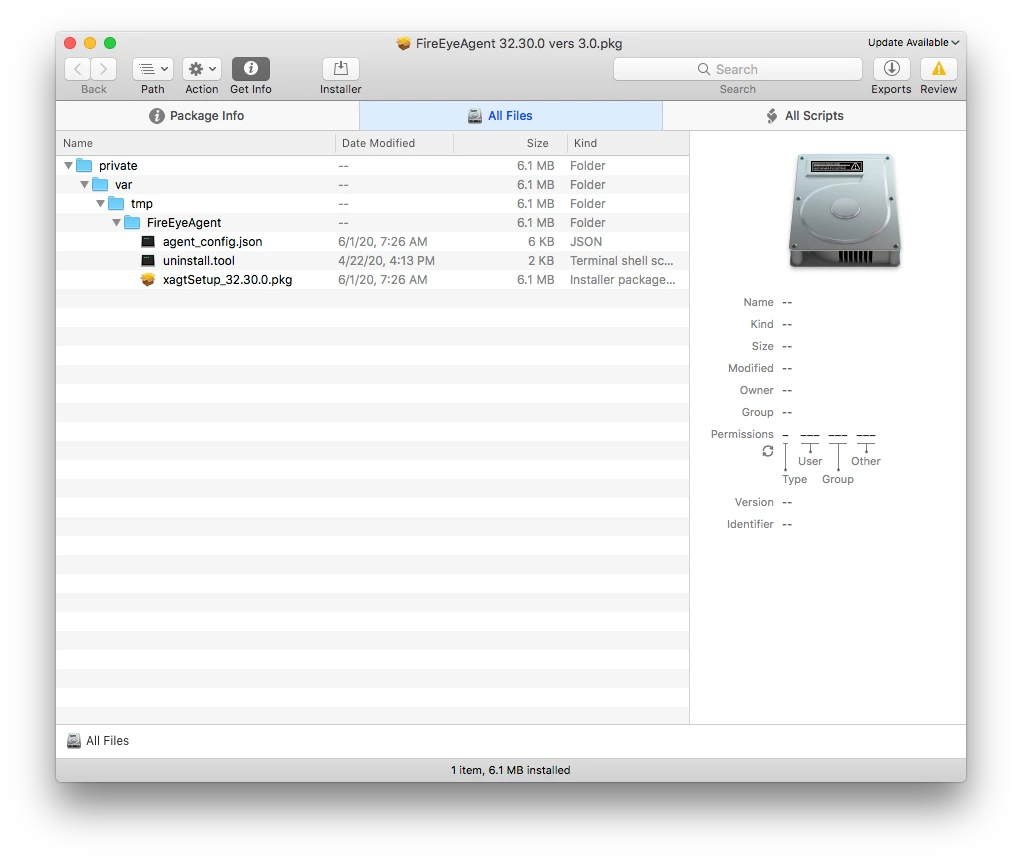Viewport: 1022px width, 862px height.
Task: Select the xagtSetup_32.30.0.pkg package icon
Action: pyautogui.click(x=148, y=280)
